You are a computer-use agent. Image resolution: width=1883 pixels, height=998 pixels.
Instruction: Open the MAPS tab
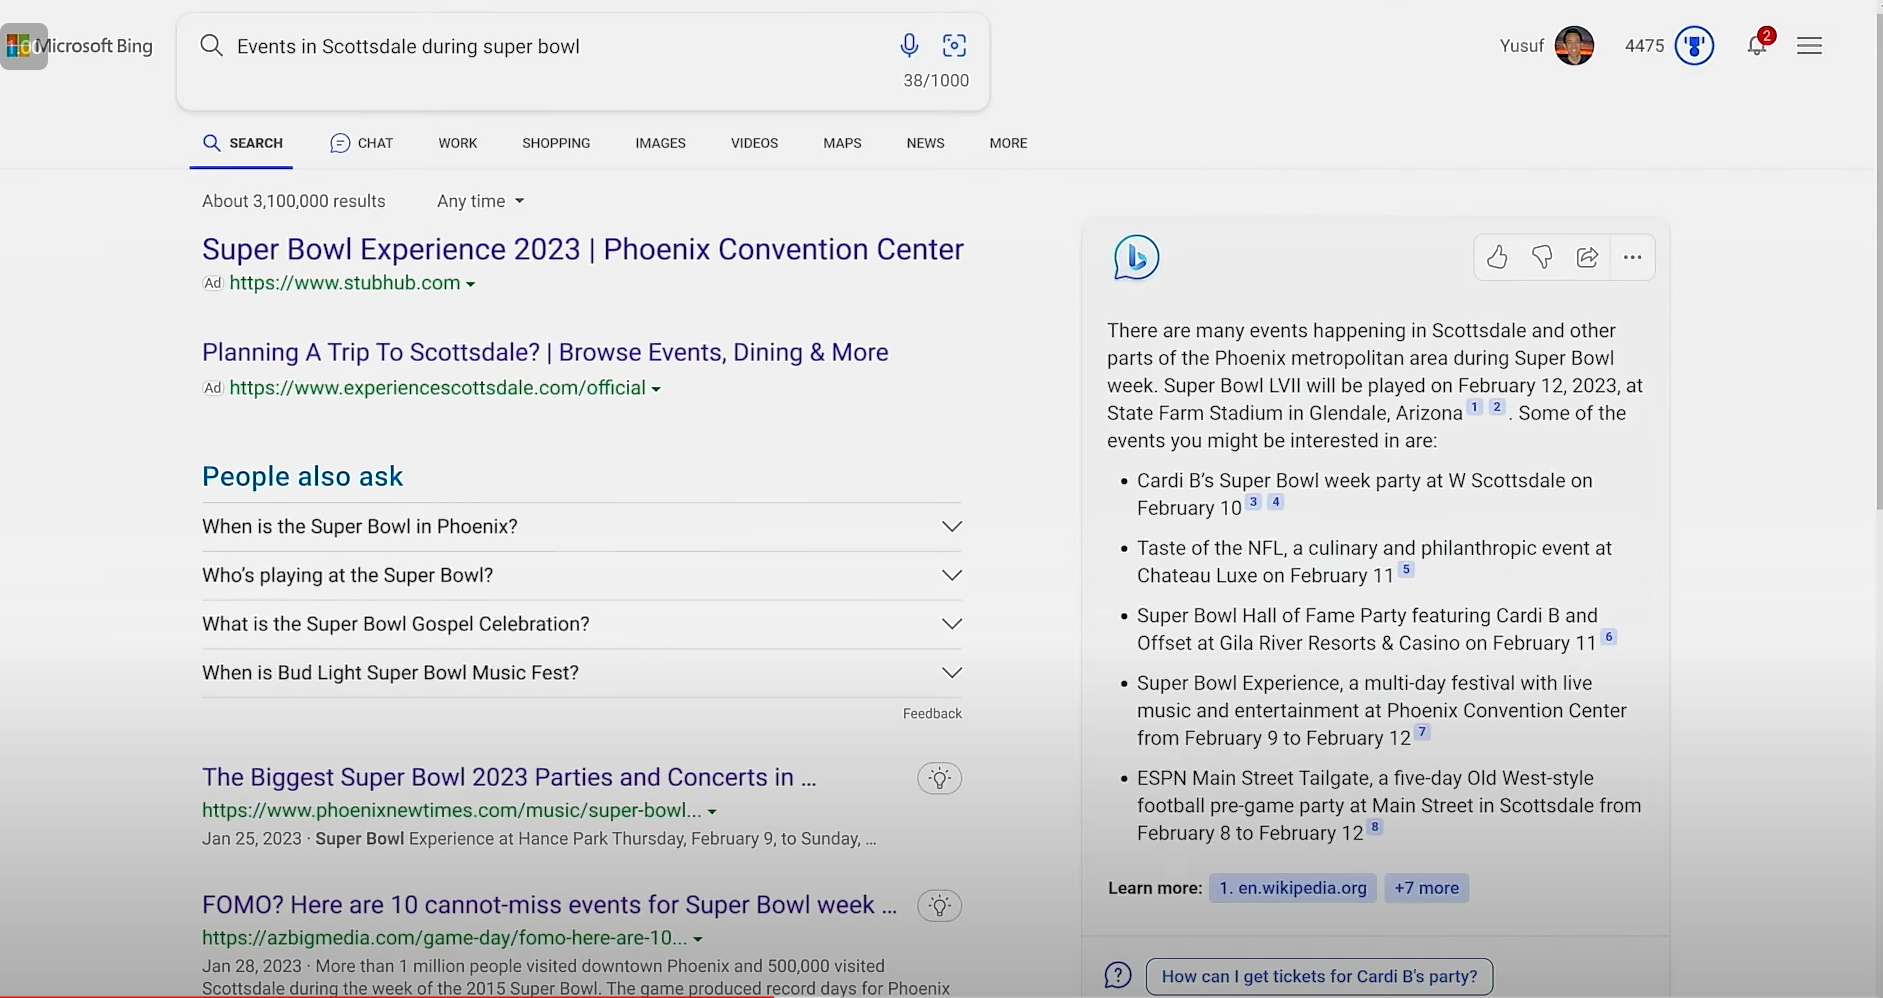[842, 143]
